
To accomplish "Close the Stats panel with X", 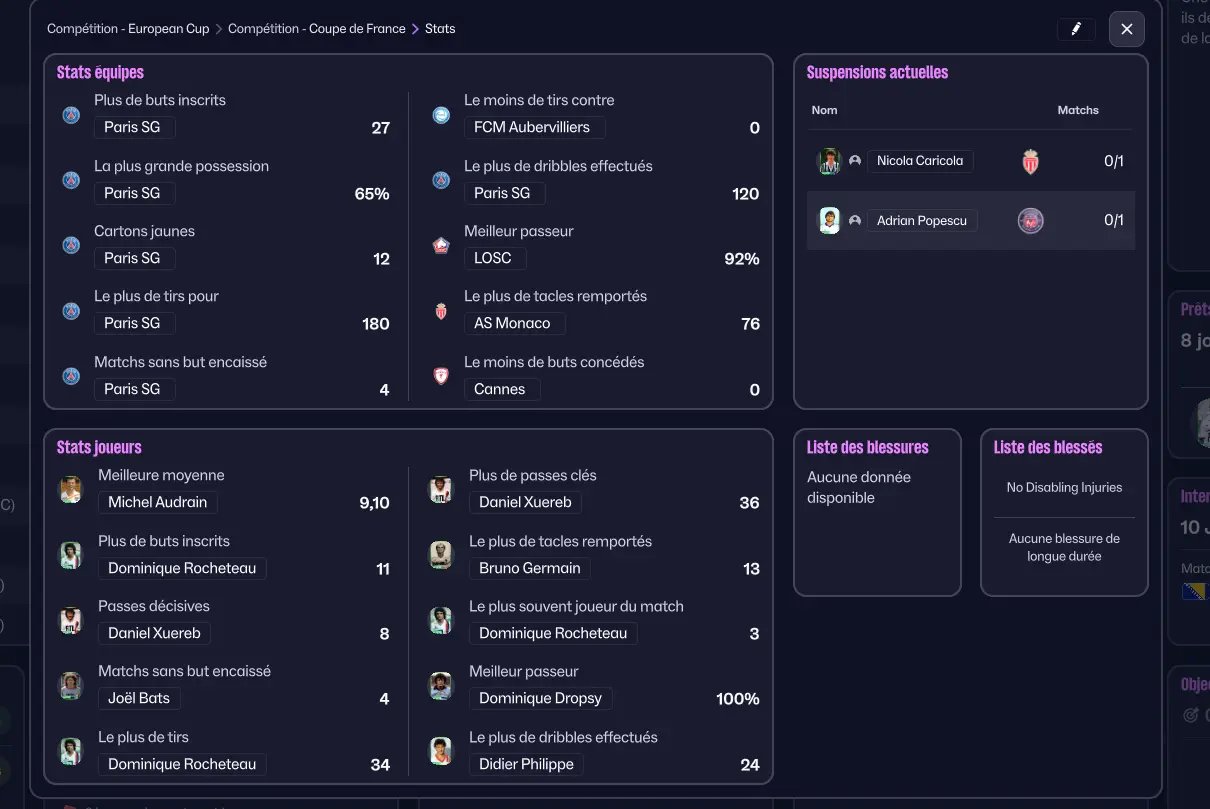I will tap(1126, 29).
